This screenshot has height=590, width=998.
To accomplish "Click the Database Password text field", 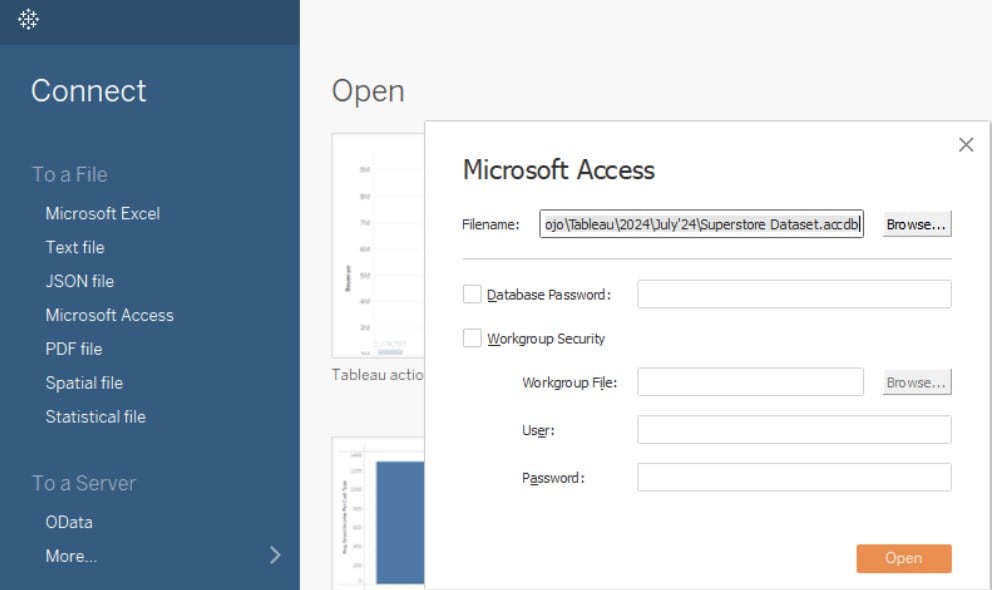I will [x=794, y=294].
